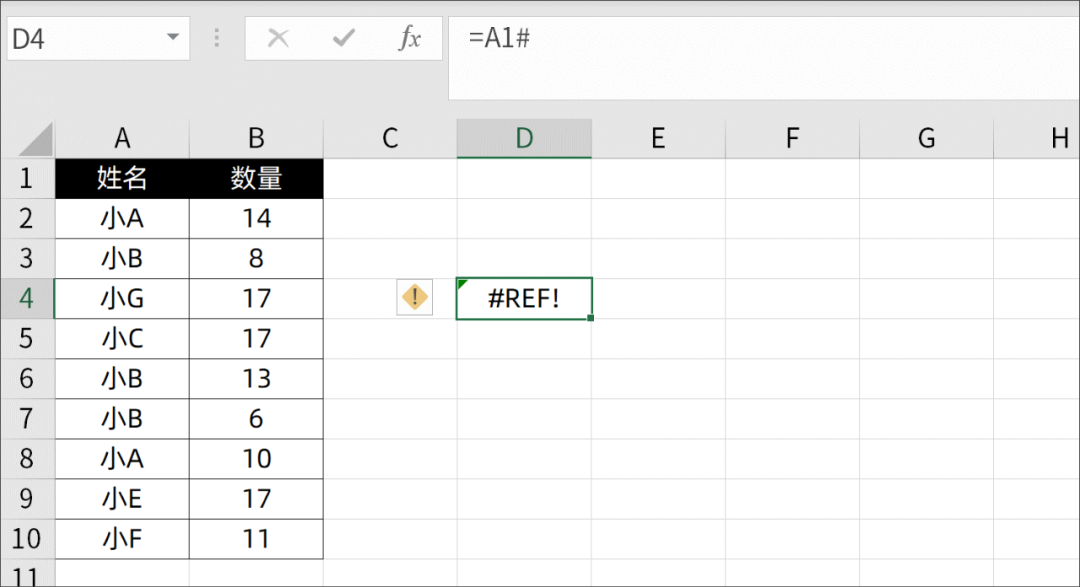The width and height of the screenshot is (1080, 587).
Task: Click the 数量 header cell
Action: coord(256,179)
